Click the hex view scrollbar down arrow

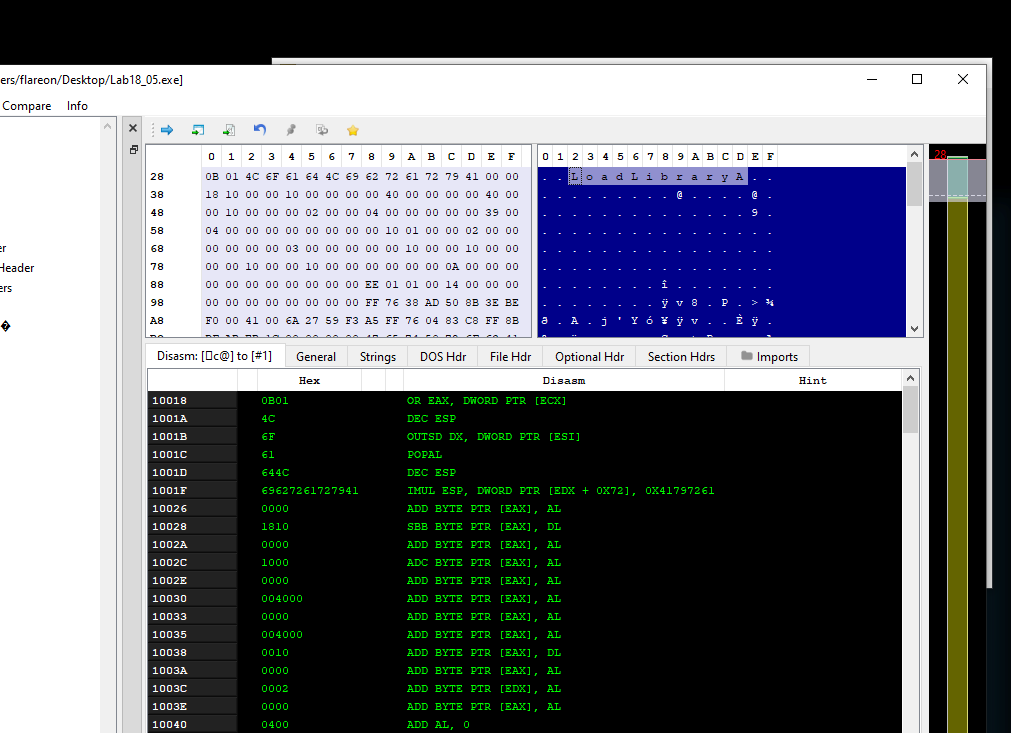(x=914, y=329)
